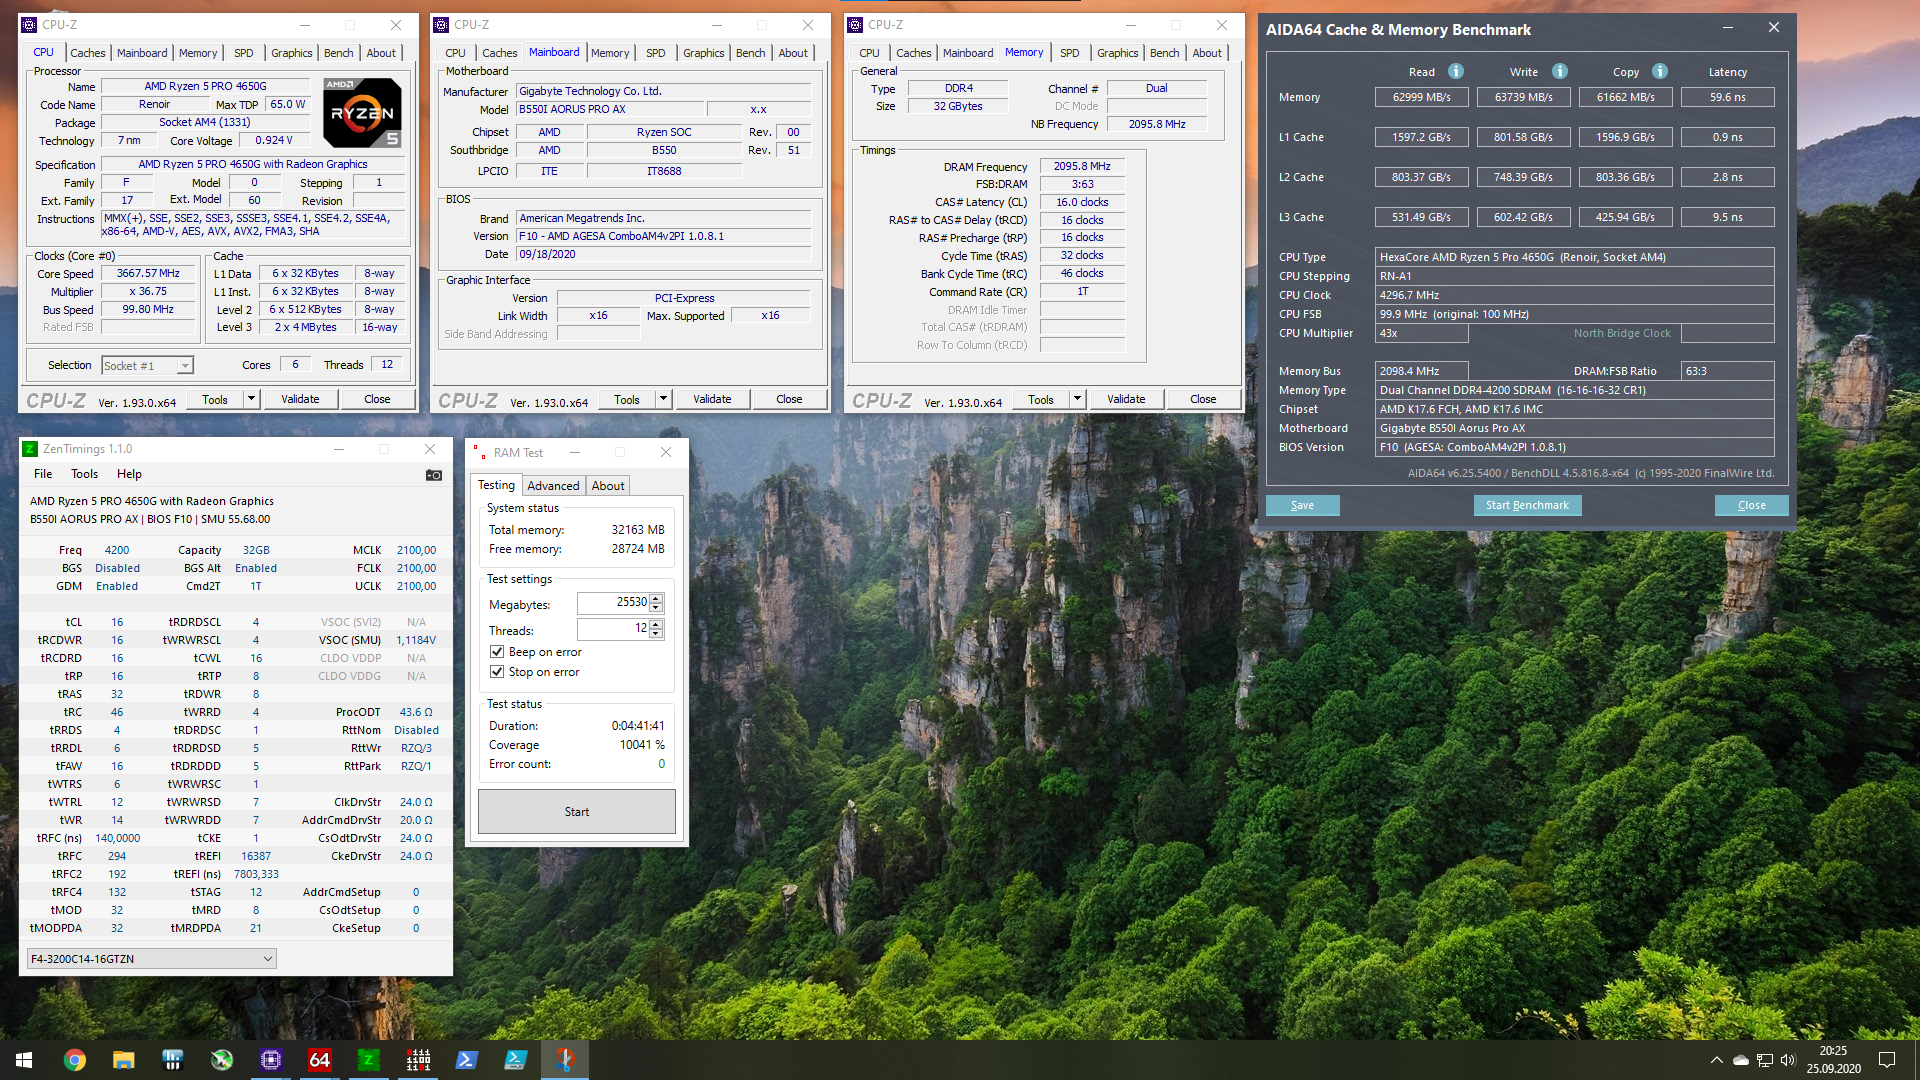Click Close in the Memory CPU-Z window
The image size is (1920, 1080).
tap(1203, 399)
